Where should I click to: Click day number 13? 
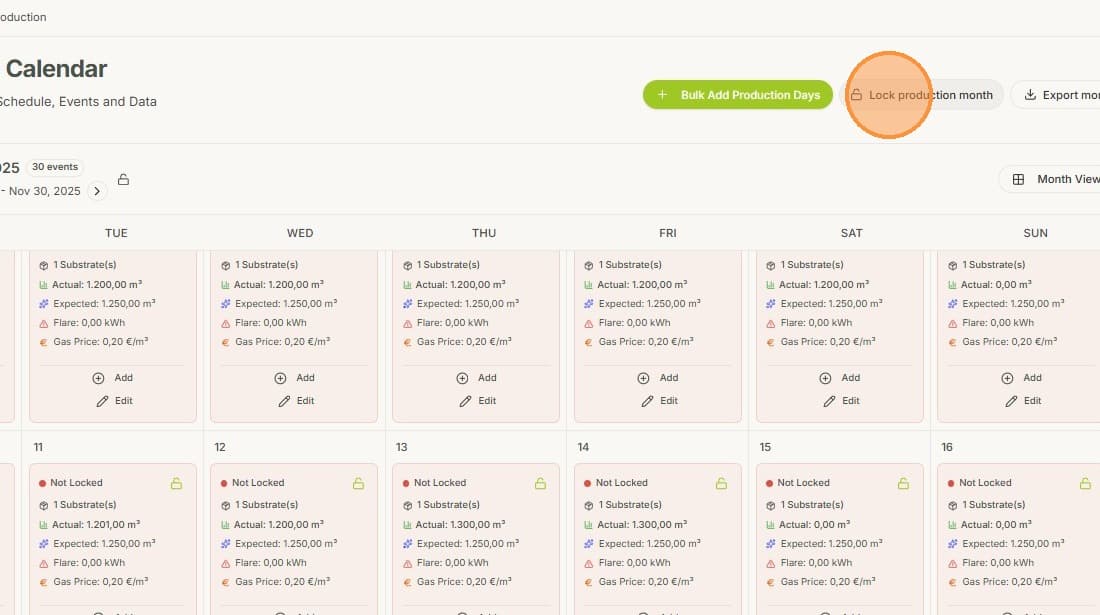401,447
